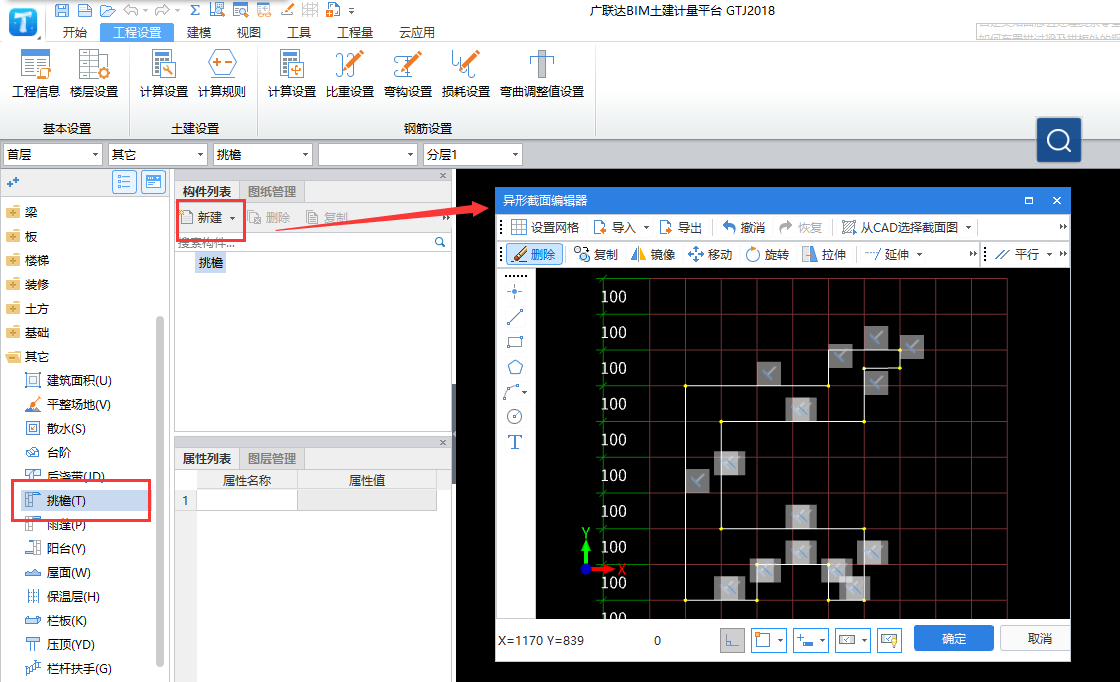Image resolution: width=1120 pixels, height=682 pixels.
Task: Click 复制 copy tool in section editor
Action: (x=596, y=254)
